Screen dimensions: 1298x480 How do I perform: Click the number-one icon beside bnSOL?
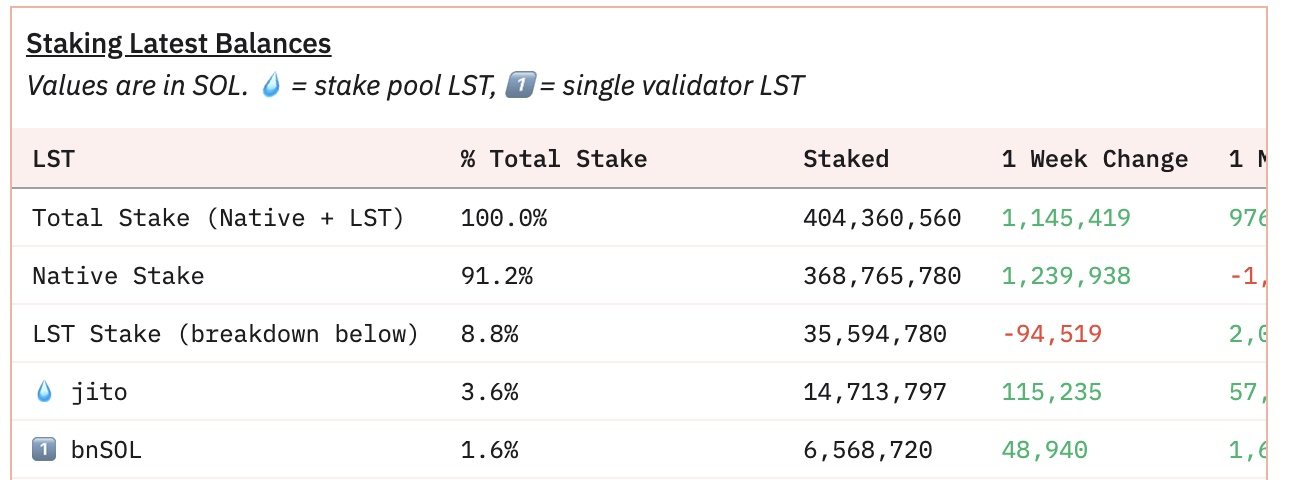(x=44, y=450)
